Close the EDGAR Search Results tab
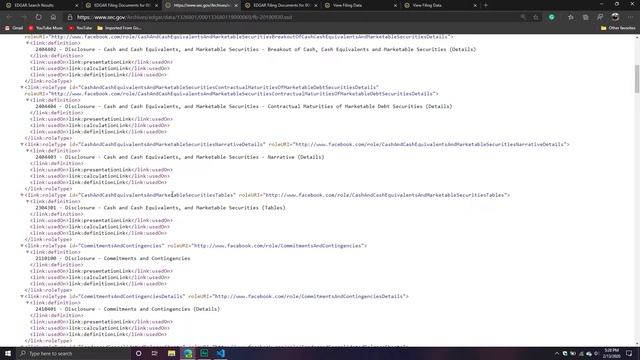 (76, 5)
